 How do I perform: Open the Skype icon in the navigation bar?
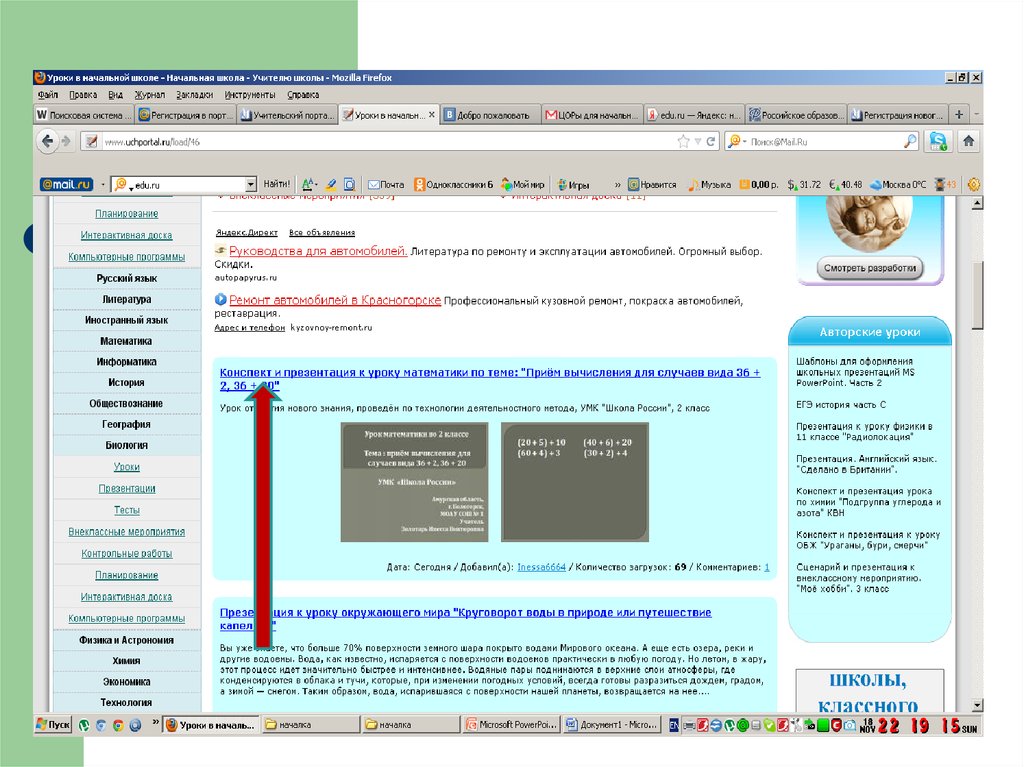[x=938, y=142]
